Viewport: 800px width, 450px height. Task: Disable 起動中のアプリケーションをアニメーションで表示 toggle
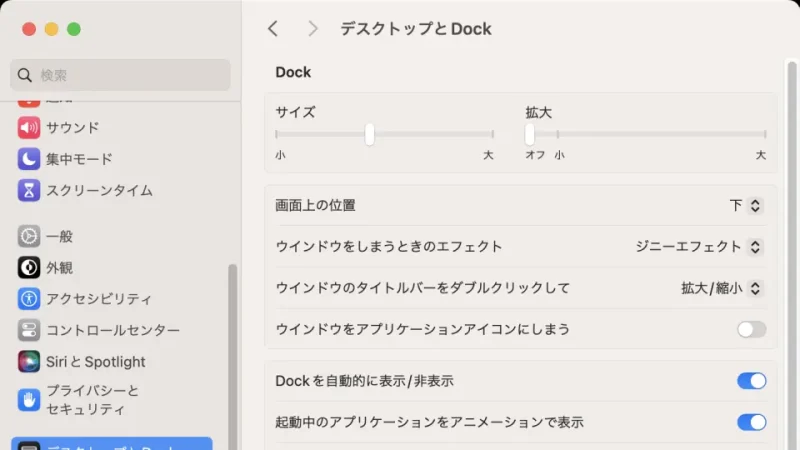(751, 422)
